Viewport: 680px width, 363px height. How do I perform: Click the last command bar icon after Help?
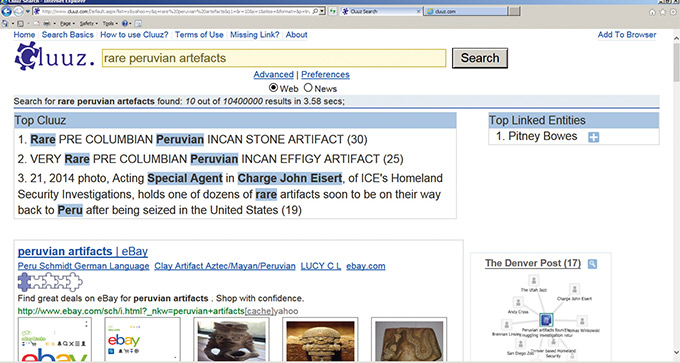138,23
